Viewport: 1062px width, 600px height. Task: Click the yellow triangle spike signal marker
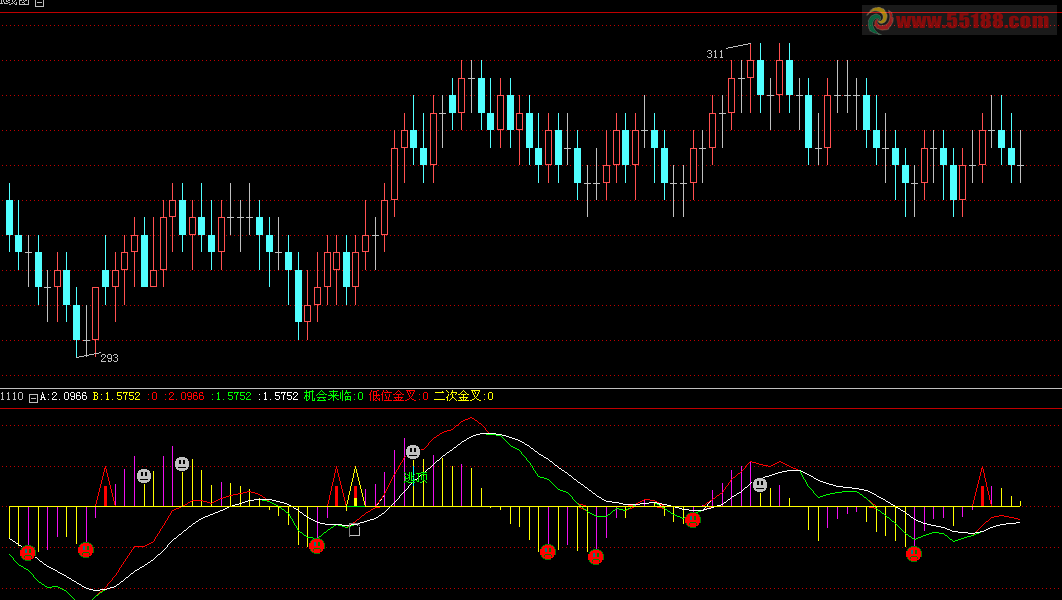[x=356, y=487]
